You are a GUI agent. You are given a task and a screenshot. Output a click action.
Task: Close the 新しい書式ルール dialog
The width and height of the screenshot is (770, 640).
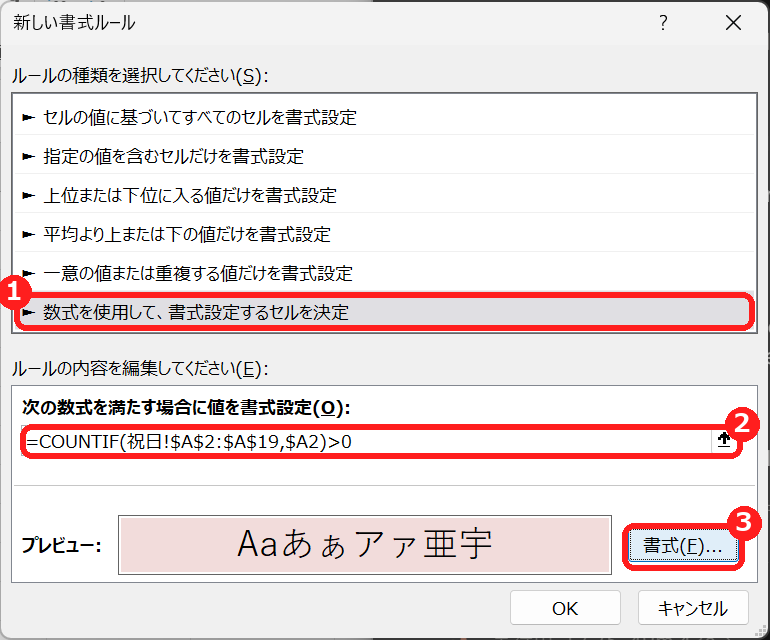[733, 23]
